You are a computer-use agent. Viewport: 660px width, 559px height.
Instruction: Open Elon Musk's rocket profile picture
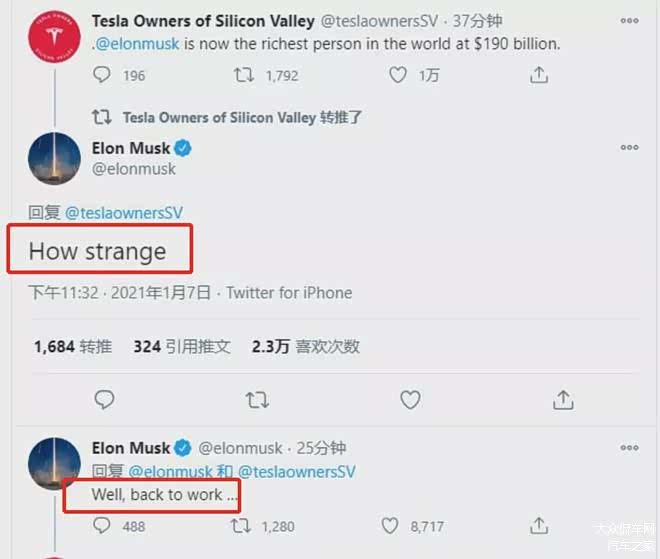pyautogui.click(x=54, y=158)
